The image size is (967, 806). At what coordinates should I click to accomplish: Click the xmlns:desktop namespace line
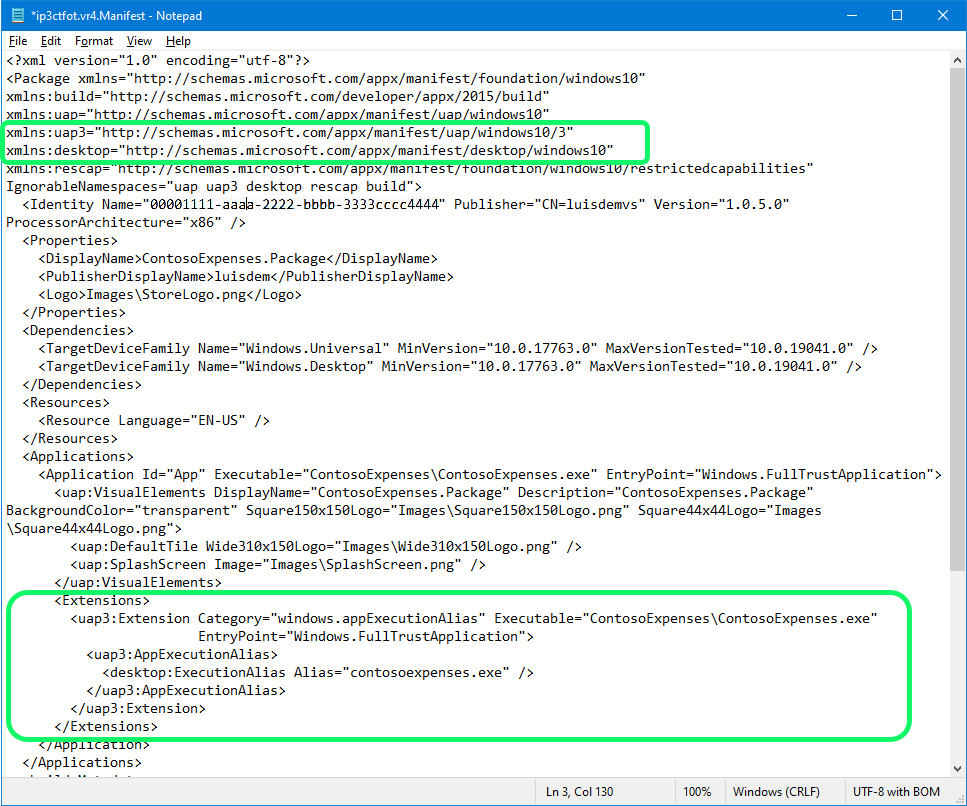click(x=310, y=150)
